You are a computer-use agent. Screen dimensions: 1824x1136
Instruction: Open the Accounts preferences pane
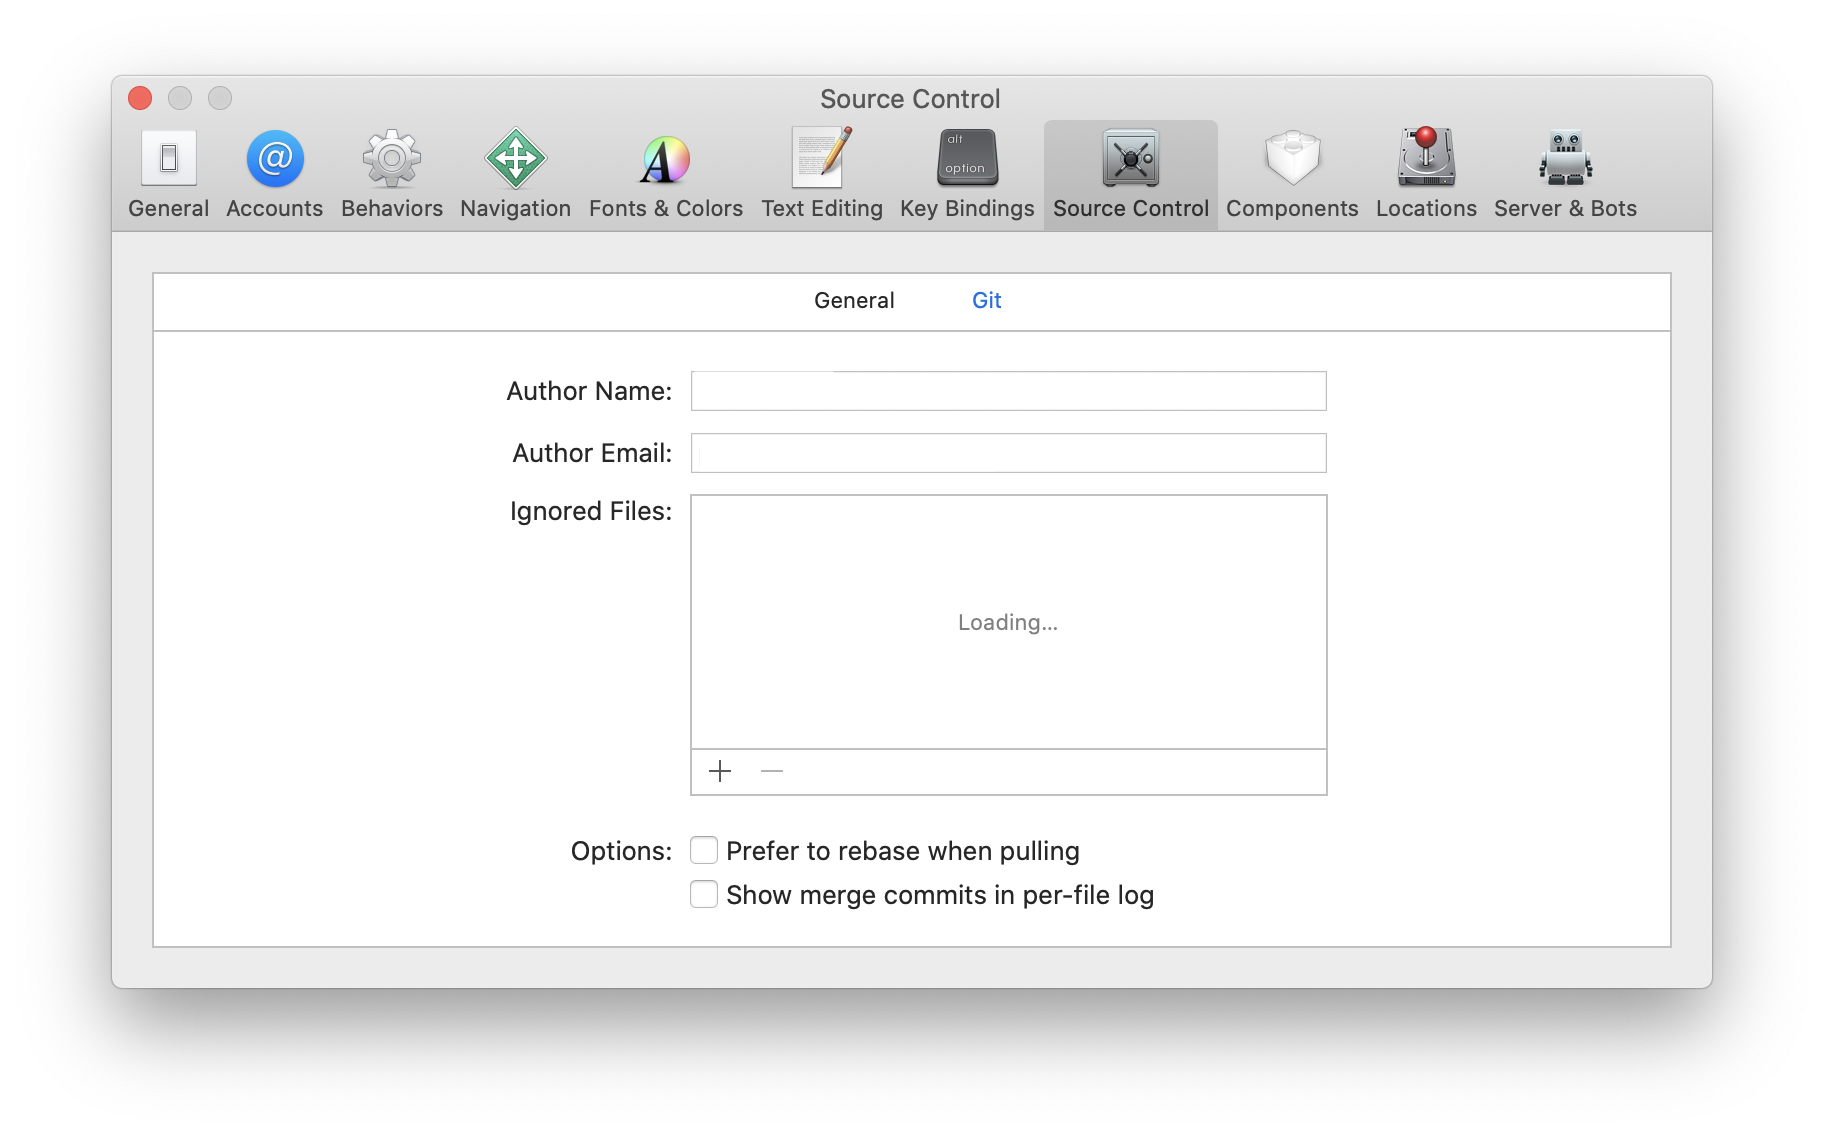pyautogui.click(x=274, y=174)
